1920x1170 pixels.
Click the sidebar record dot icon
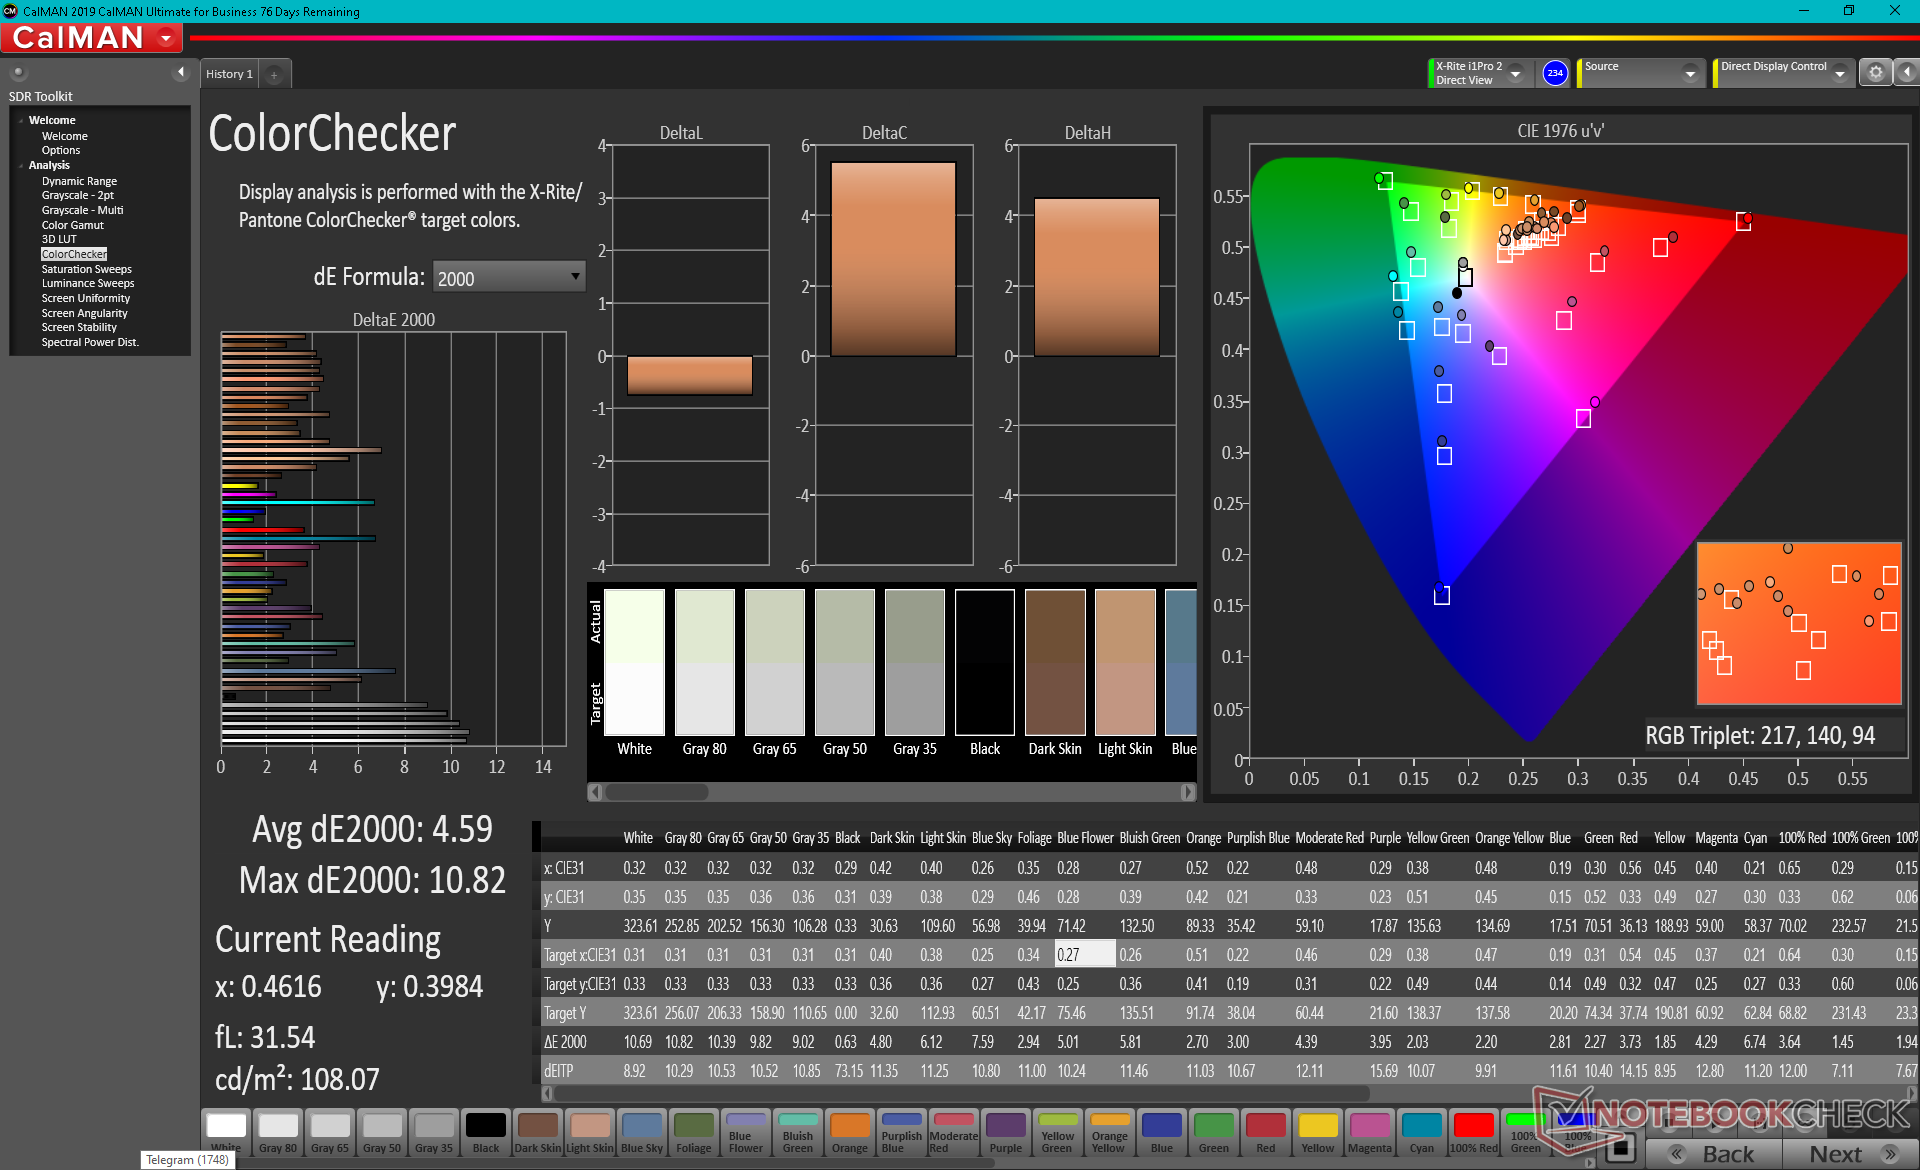point(18,73)
